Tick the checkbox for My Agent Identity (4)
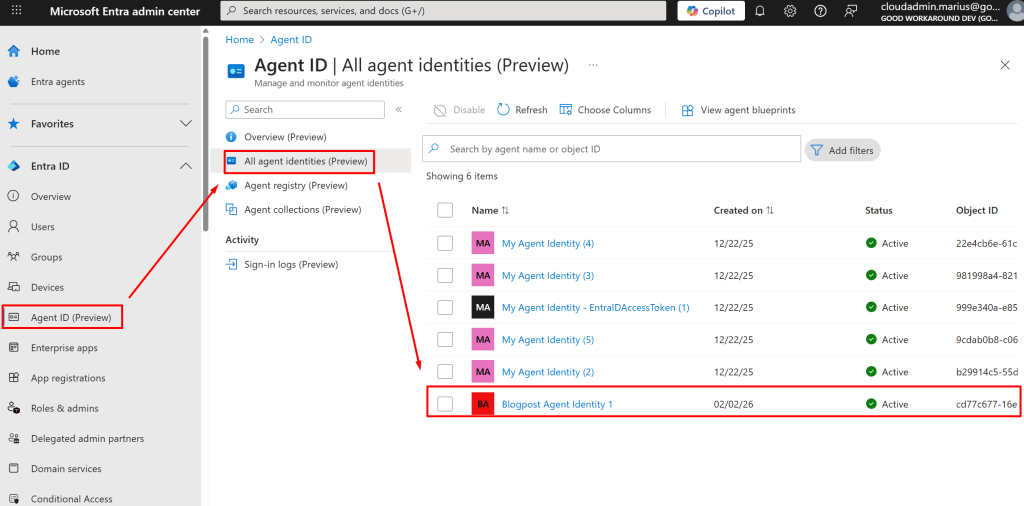 pos(445,243)
